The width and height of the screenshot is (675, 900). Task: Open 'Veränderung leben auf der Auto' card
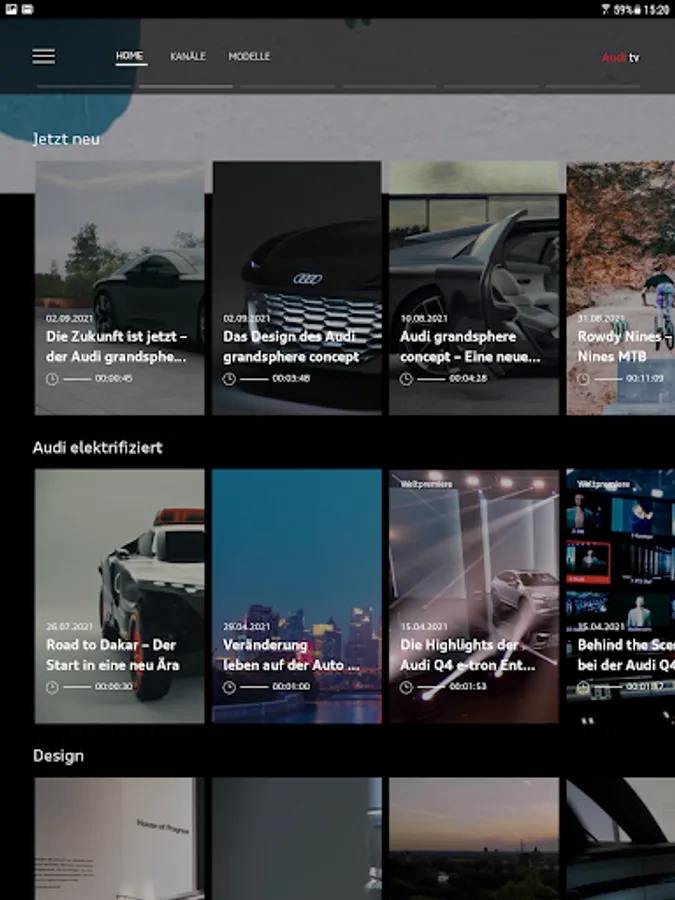297,596
